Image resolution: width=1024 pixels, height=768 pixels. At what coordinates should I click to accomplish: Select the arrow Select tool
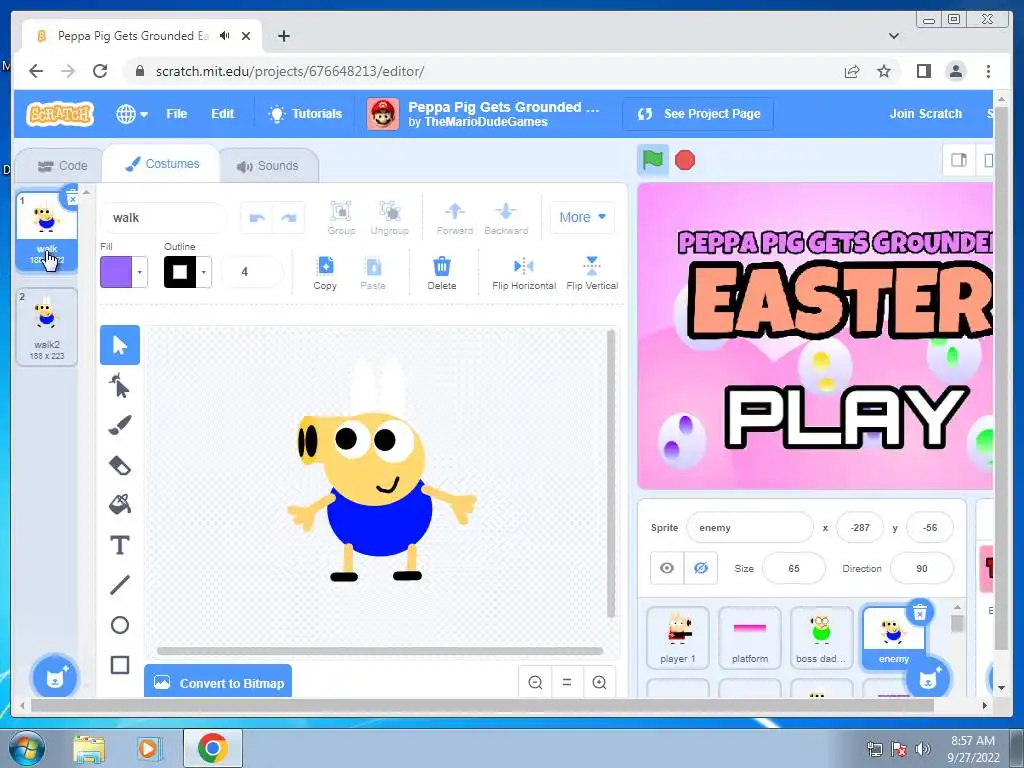(120, 345)
